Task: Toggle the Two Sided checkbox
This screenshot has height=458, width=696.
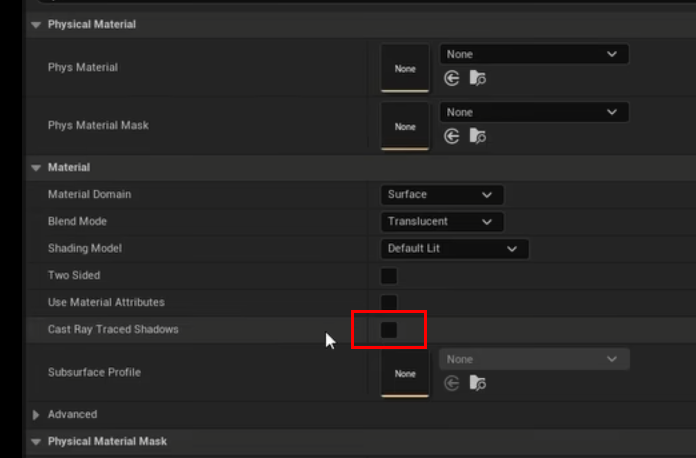Action: 389,276
